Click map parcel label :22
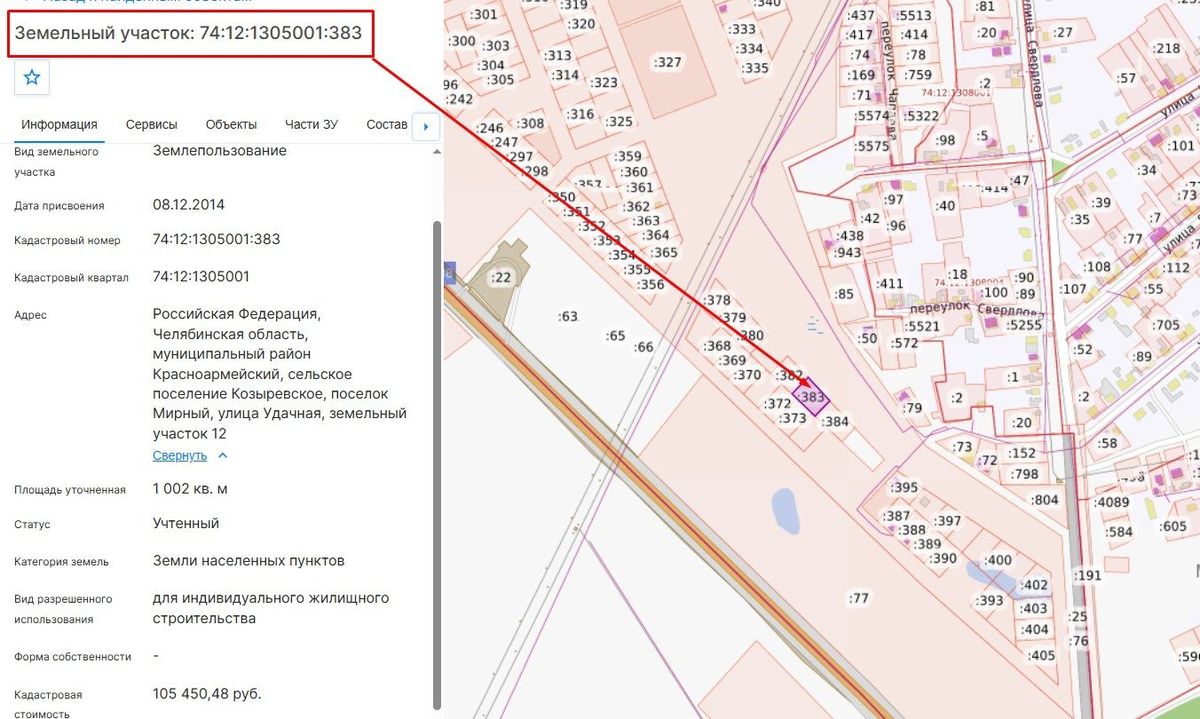1200x719 pixels. tap(500, 278)
